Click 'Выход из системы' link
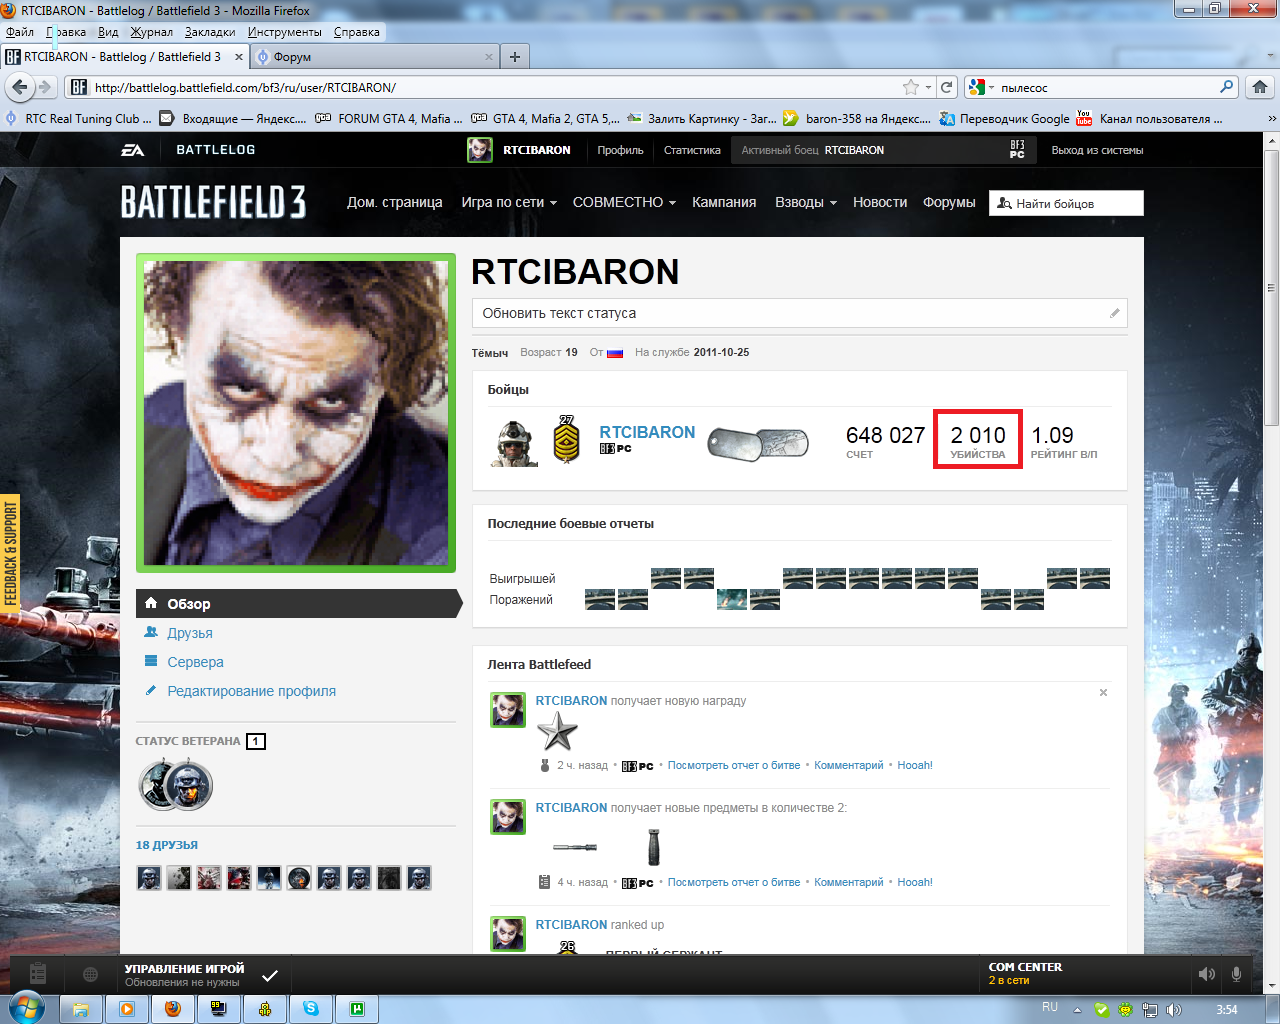The image size is (1280, 1024). [1097, 150]
